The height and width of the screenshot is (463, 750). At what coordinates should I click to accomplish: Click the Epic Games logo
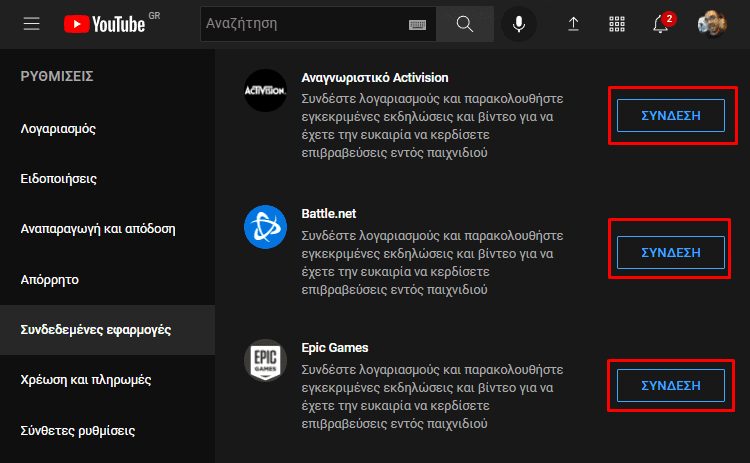pos(265,361)
